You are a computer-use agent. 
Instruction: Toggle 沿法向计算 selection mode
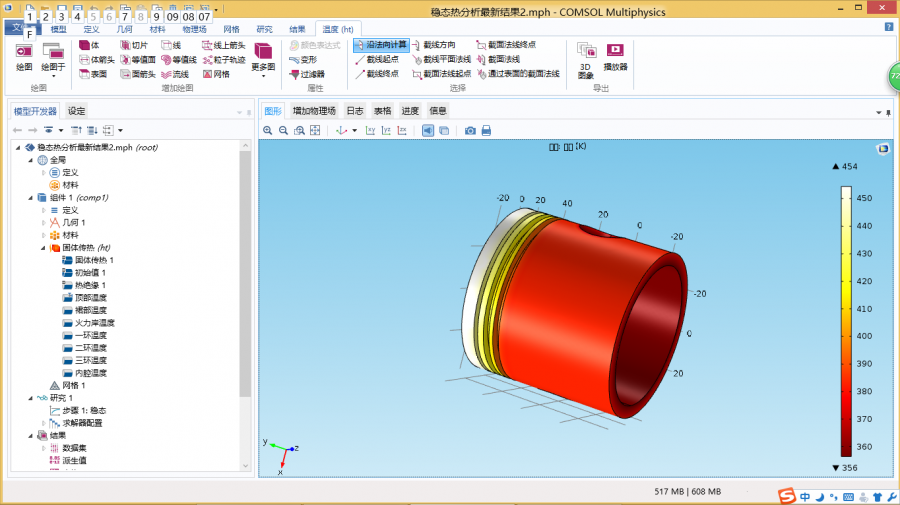pyautogui.click(x=381, y=45)
